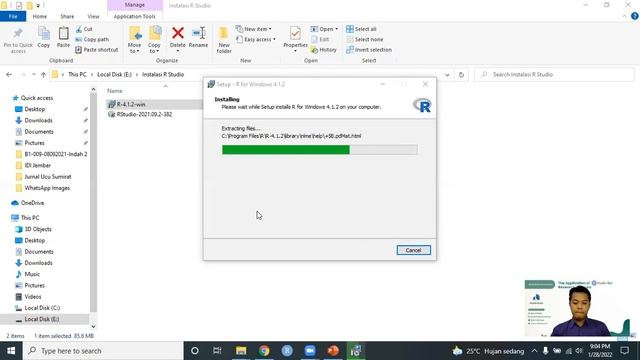This screenshot has height=360, width=640.
Task: Open Downloads under Quick access
Action: pos(38,120)
